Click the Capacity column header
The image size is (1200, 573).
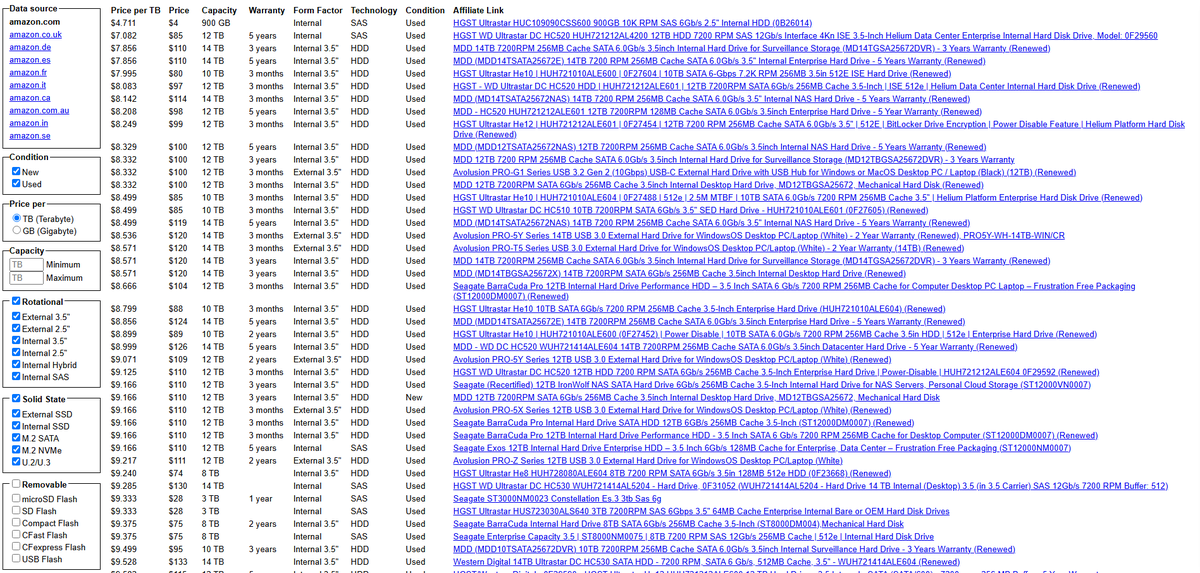click(x=219, y=10)
